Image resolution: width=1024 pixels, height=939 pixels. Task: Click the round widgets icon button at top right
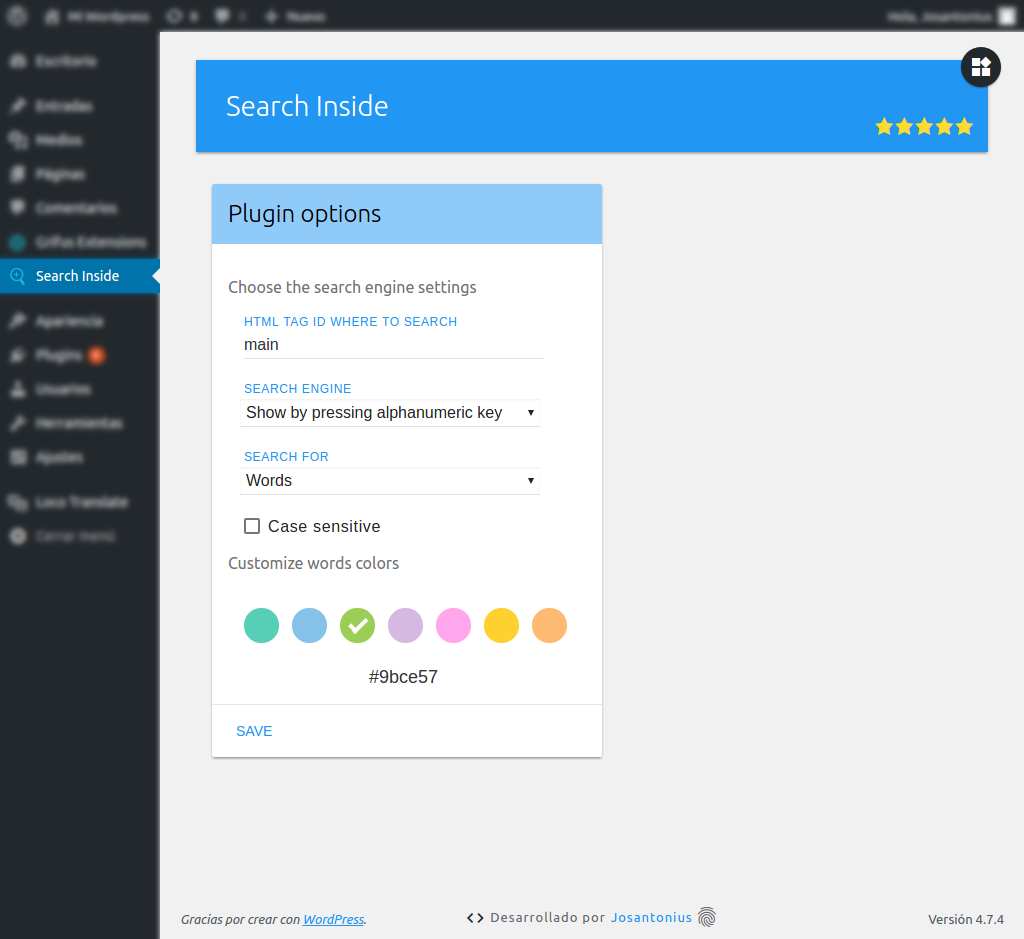pos(980,67)
